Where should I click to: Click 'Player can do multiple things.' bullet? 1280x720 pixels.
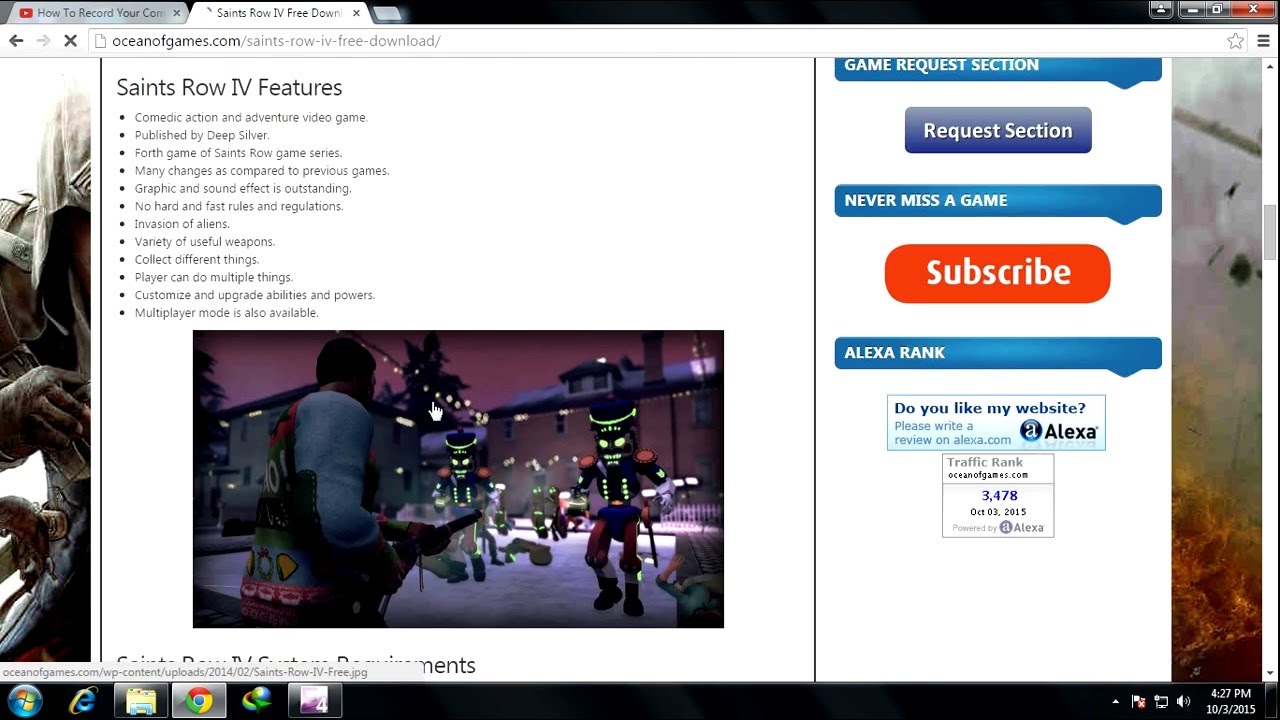pyautogui.click(x=214, y=277)
